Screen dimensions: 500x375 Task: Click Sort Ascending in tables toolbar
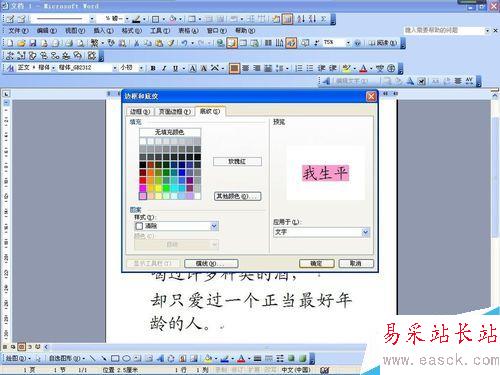click(301, 19)
